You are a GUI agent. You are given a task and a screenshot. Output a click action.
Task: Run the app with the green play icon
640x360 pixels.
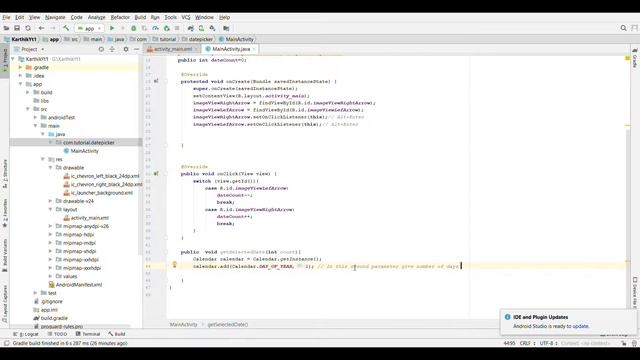coord(112,28)
